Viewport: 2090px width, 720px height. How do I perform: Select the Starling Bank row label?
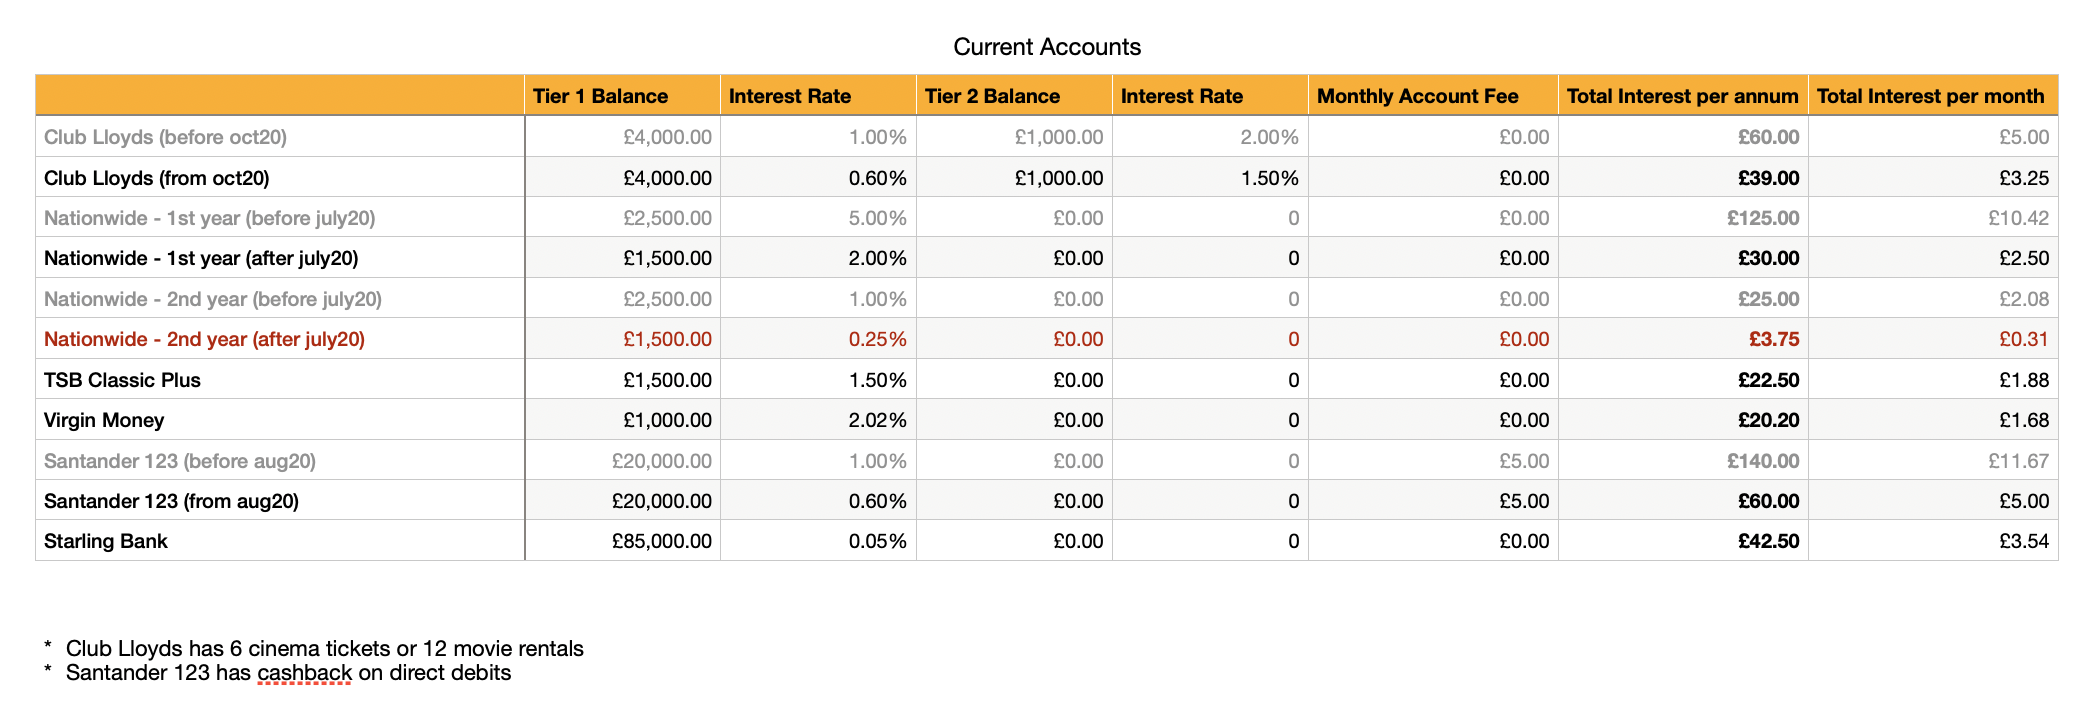pyautogui.click(x=106, y=541)
